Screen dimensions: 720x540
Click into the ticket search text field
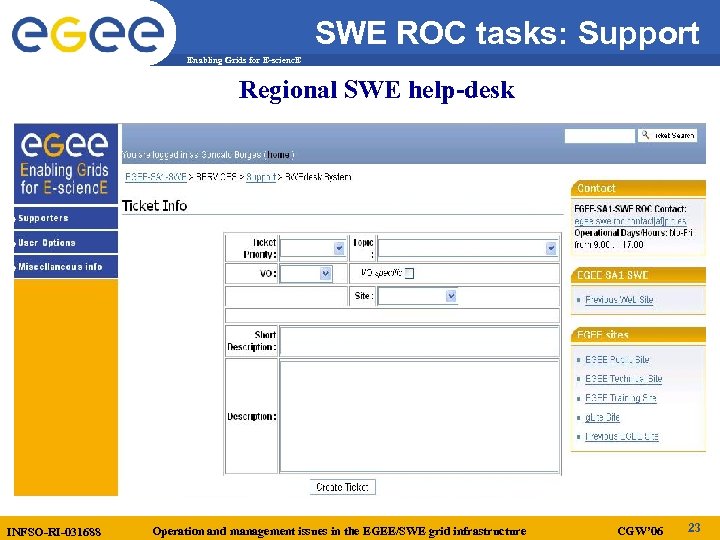[x=600, y=136]
